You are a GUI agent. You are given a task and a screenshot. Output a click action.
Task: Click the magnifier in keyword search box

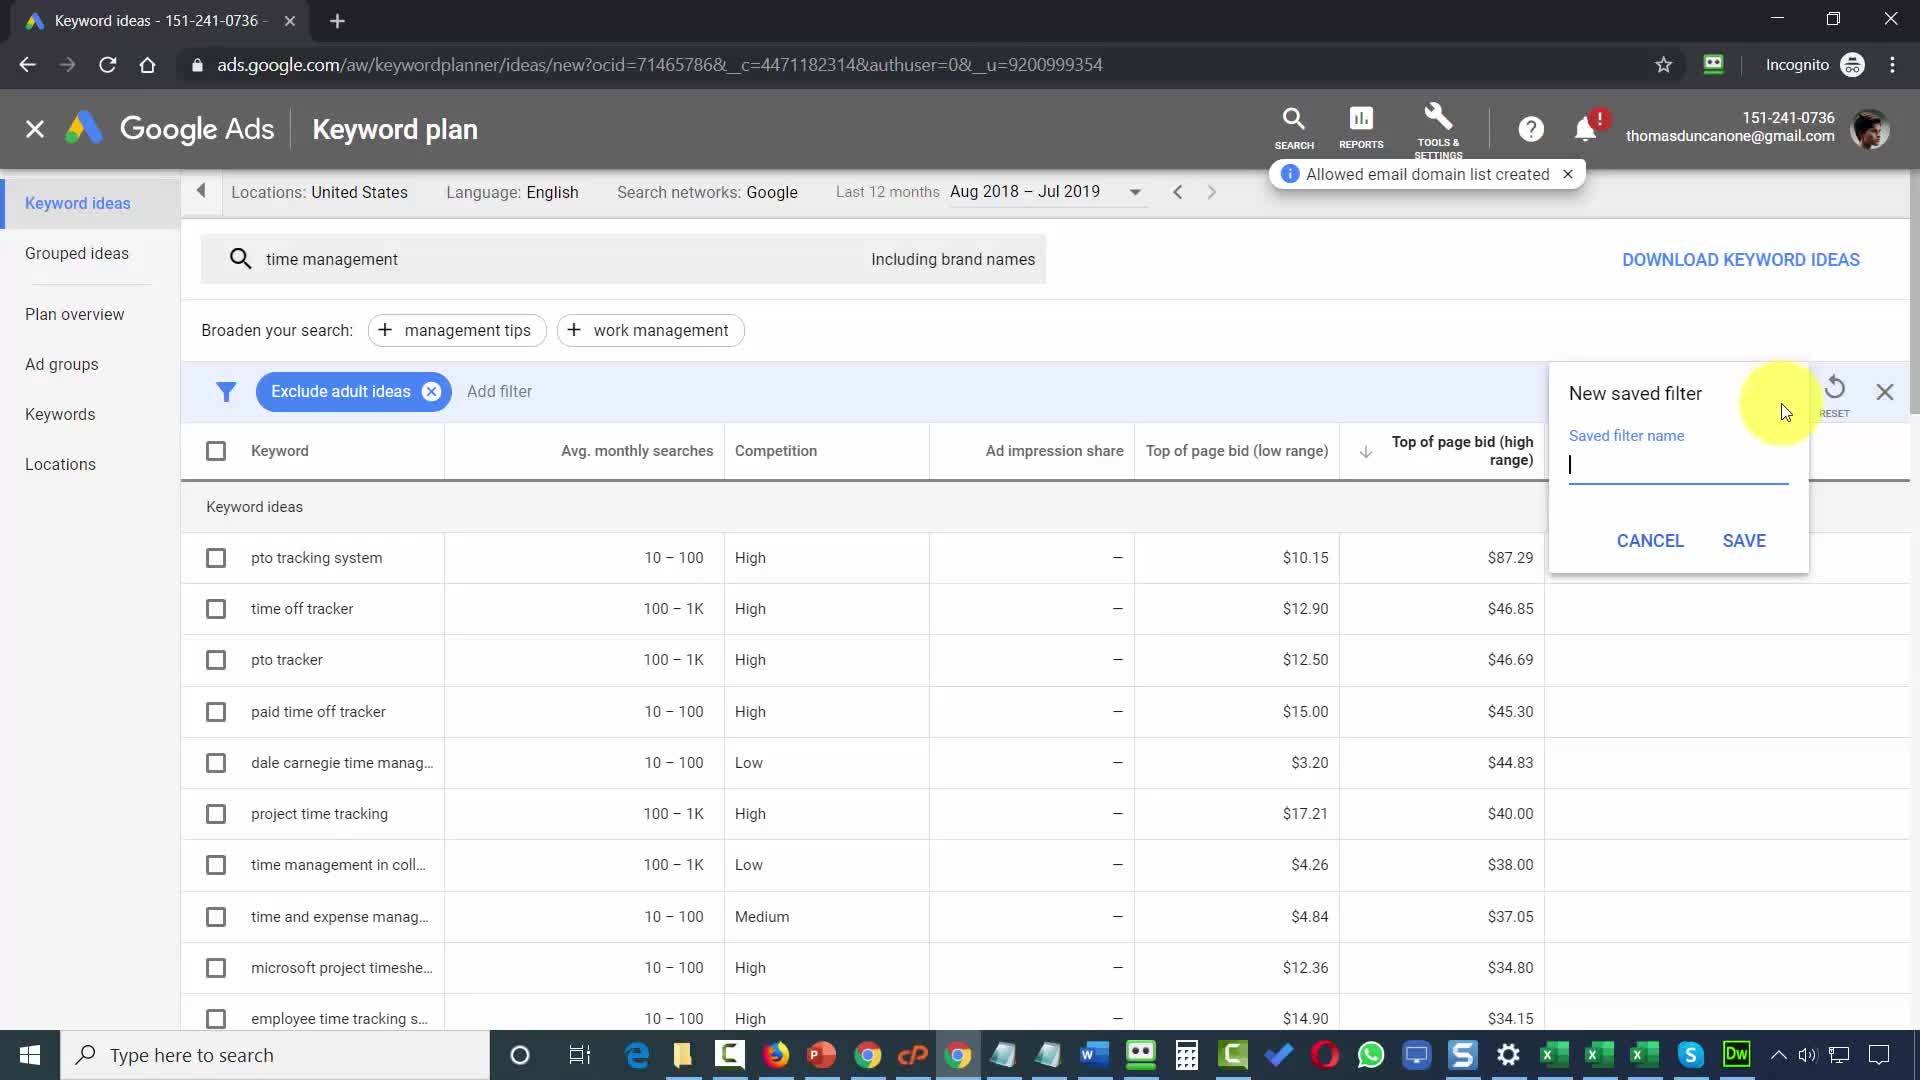[x=240, y=259]
